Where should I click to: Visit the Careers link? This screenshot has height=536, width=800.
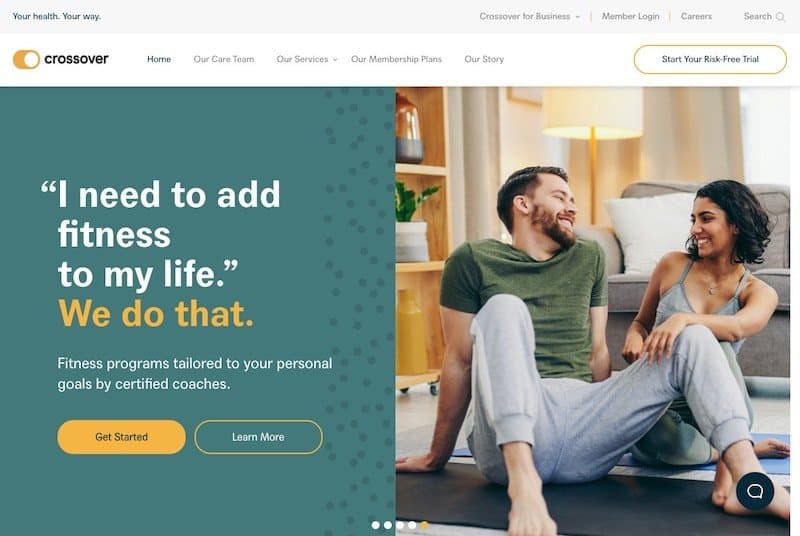tap(696, 16)
